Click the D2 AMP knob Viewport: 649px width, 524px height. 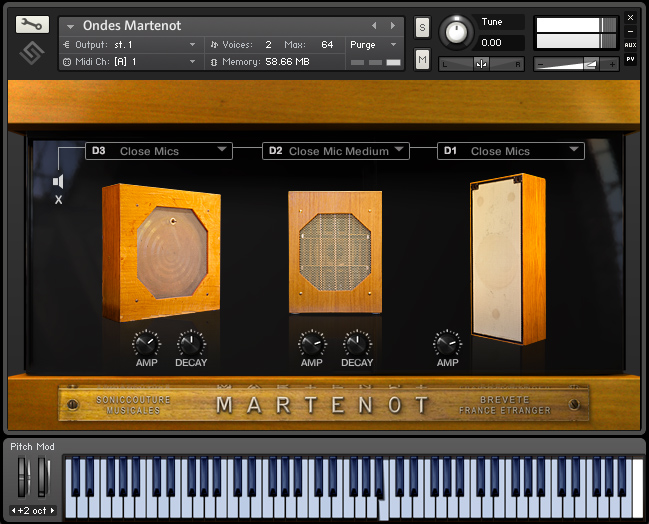pyautogui.click(x=312, y=344)
